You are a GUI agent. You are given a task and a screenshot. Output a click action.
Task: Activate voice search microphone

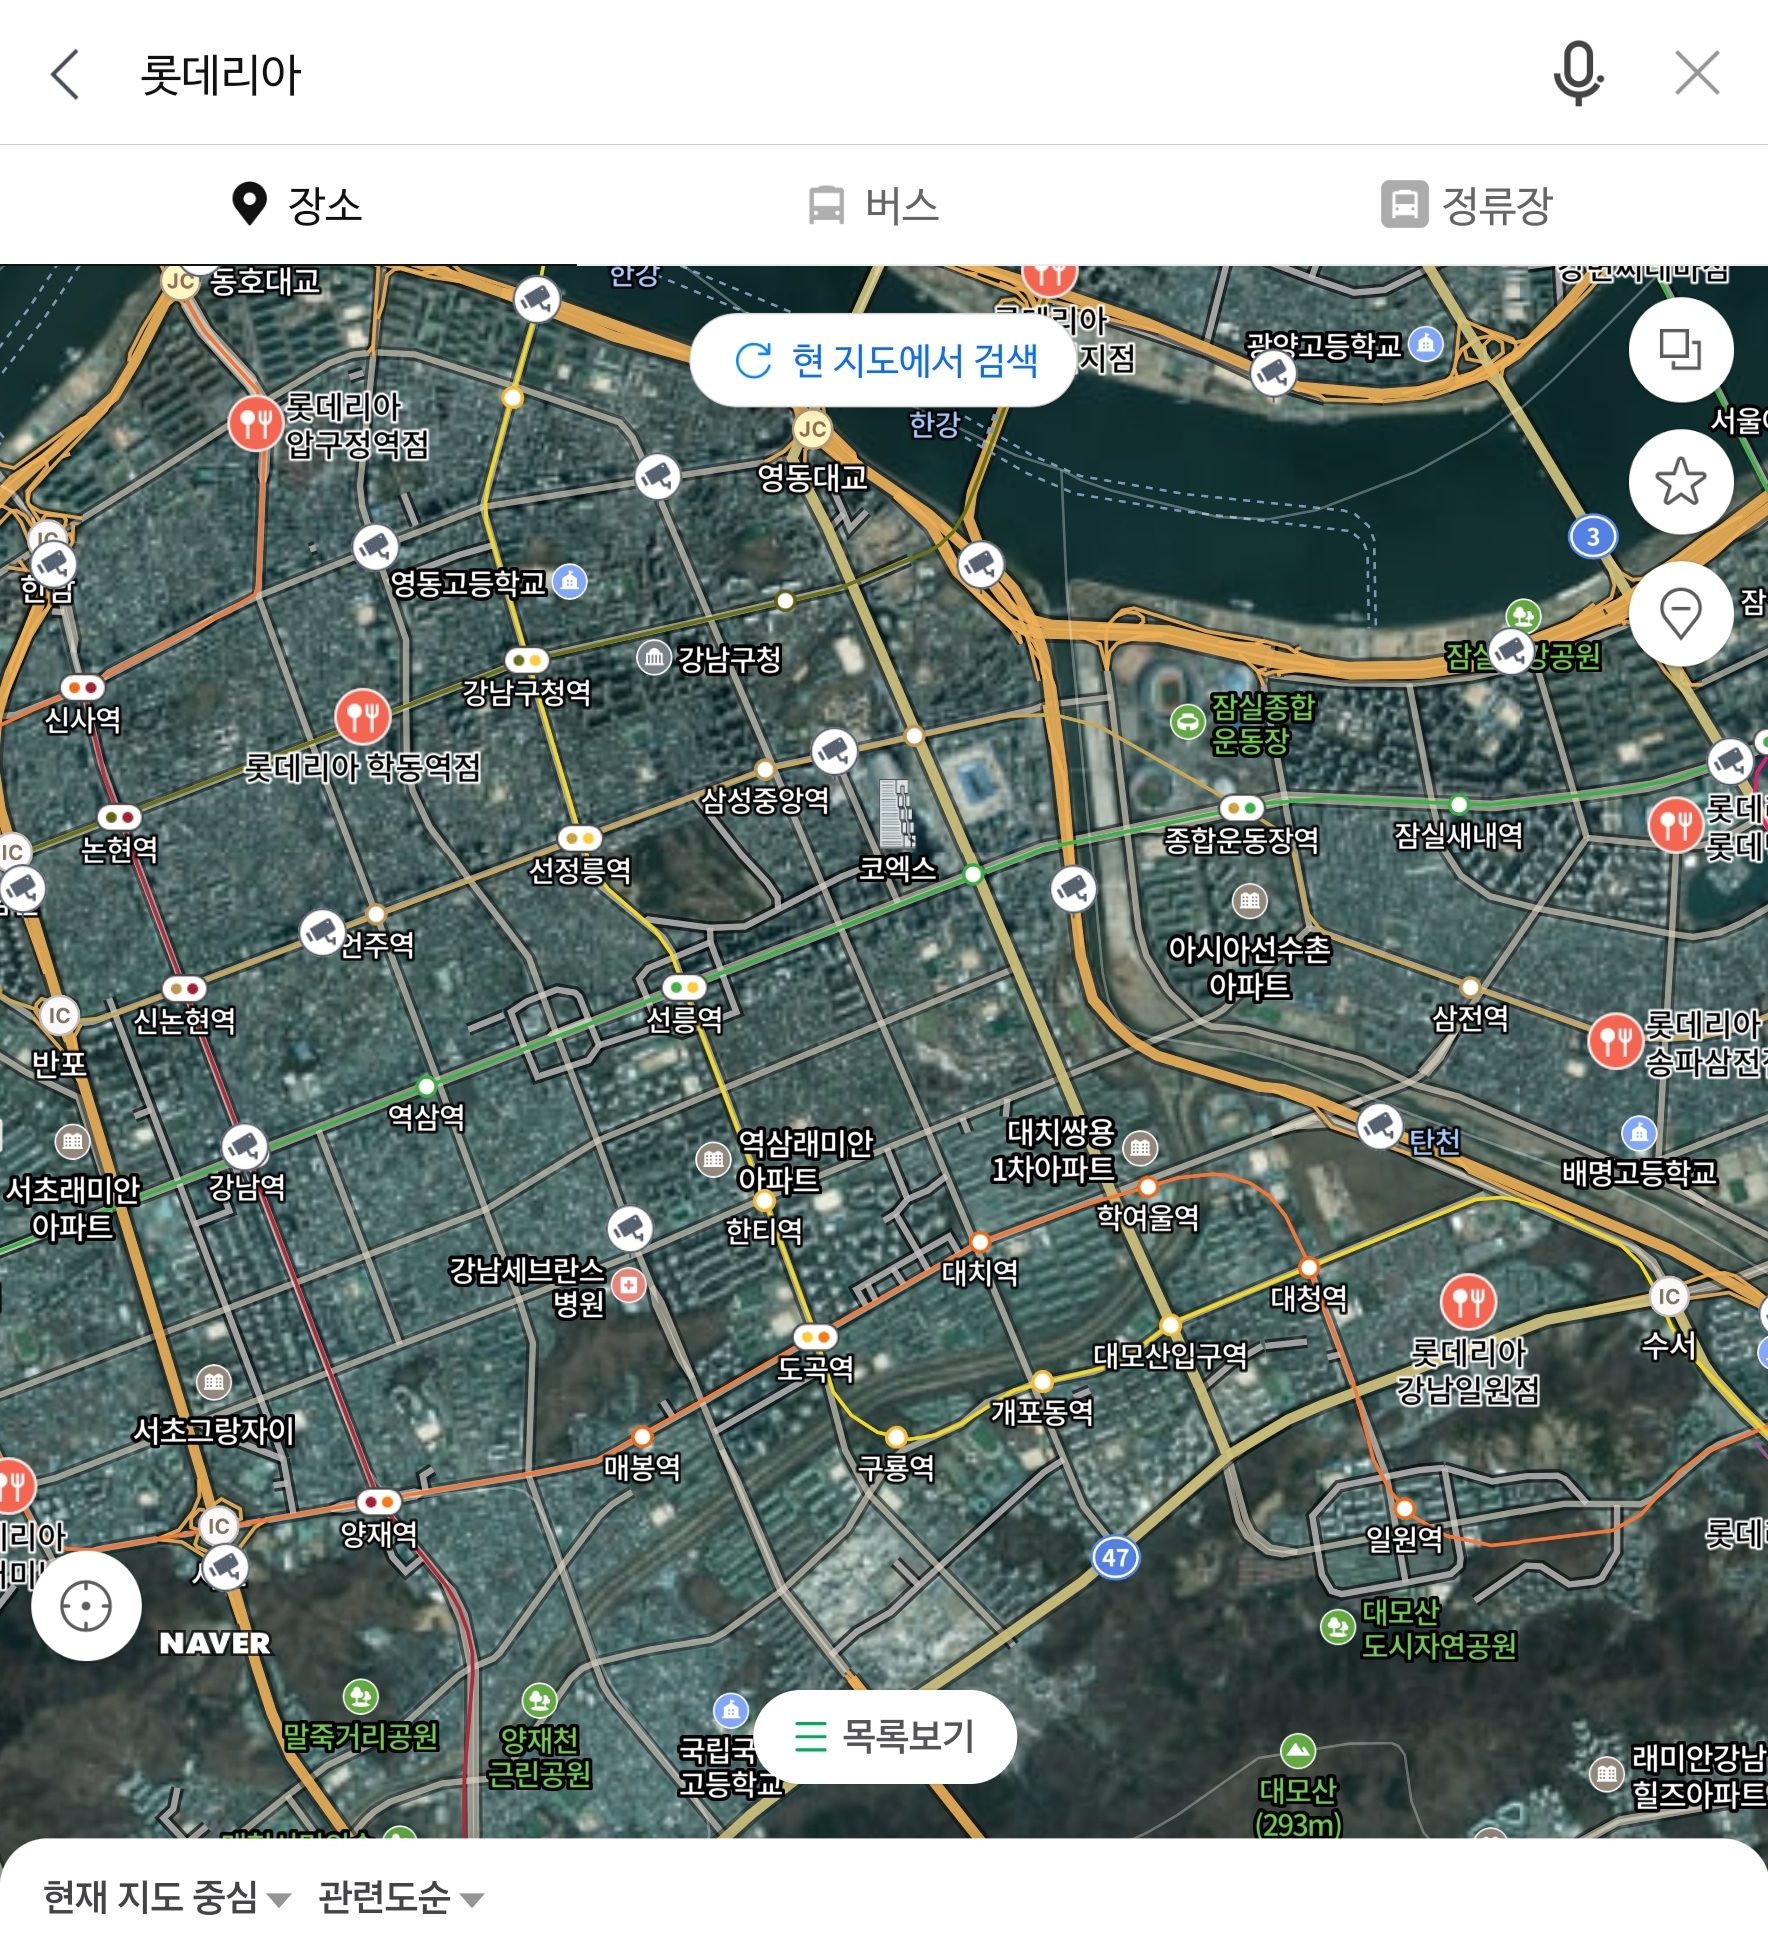point(1578,73)
